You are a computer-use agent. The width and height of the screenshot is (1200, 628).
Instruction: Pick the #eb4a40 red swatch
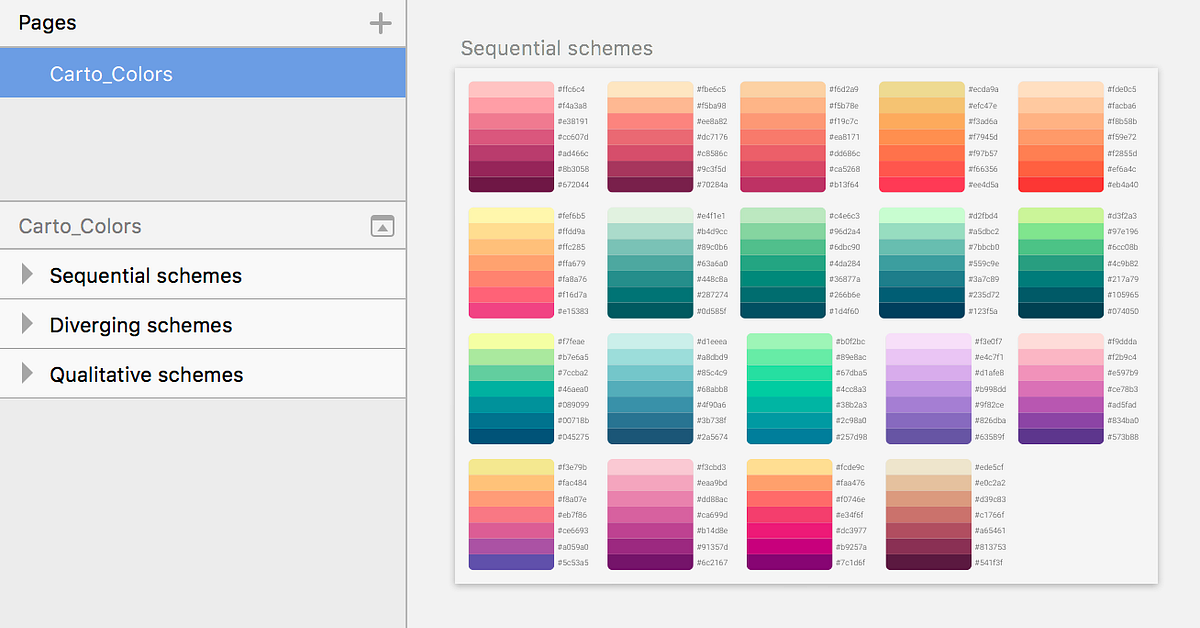point(1061,184)
